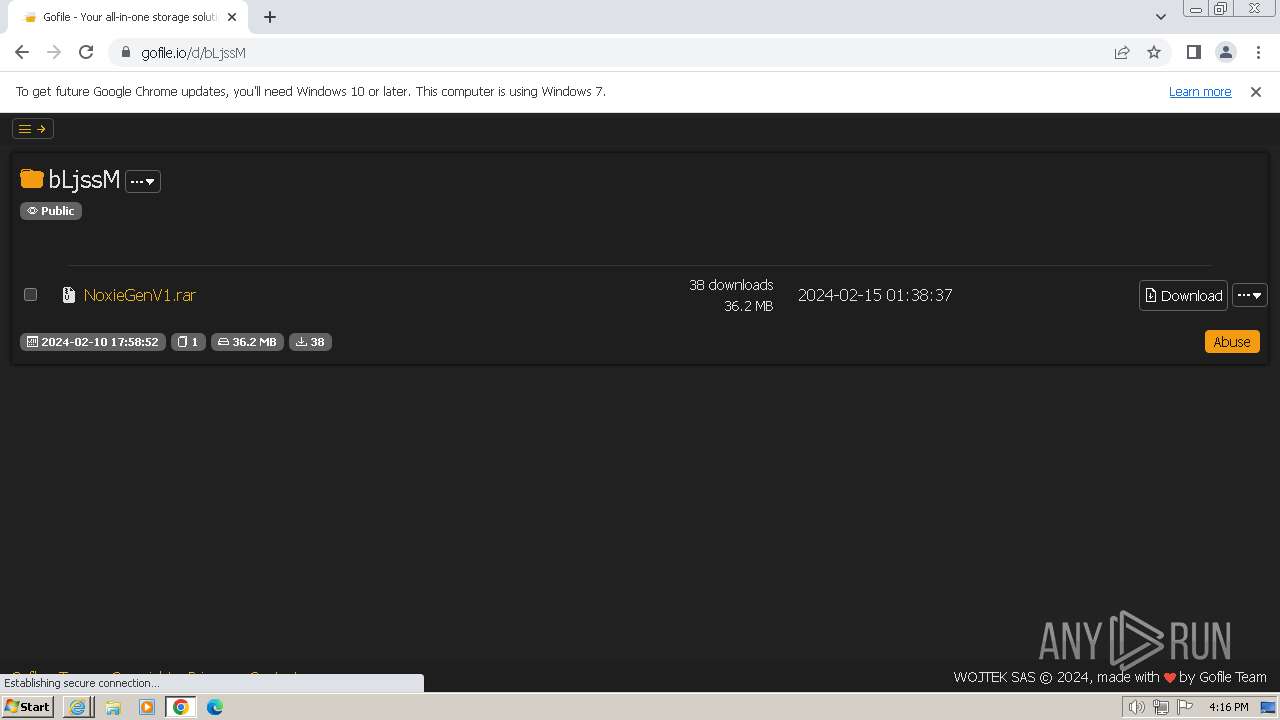This screenshot has width=1280, height=720.
Task: Go back to previous page
Action: point(22,52)
